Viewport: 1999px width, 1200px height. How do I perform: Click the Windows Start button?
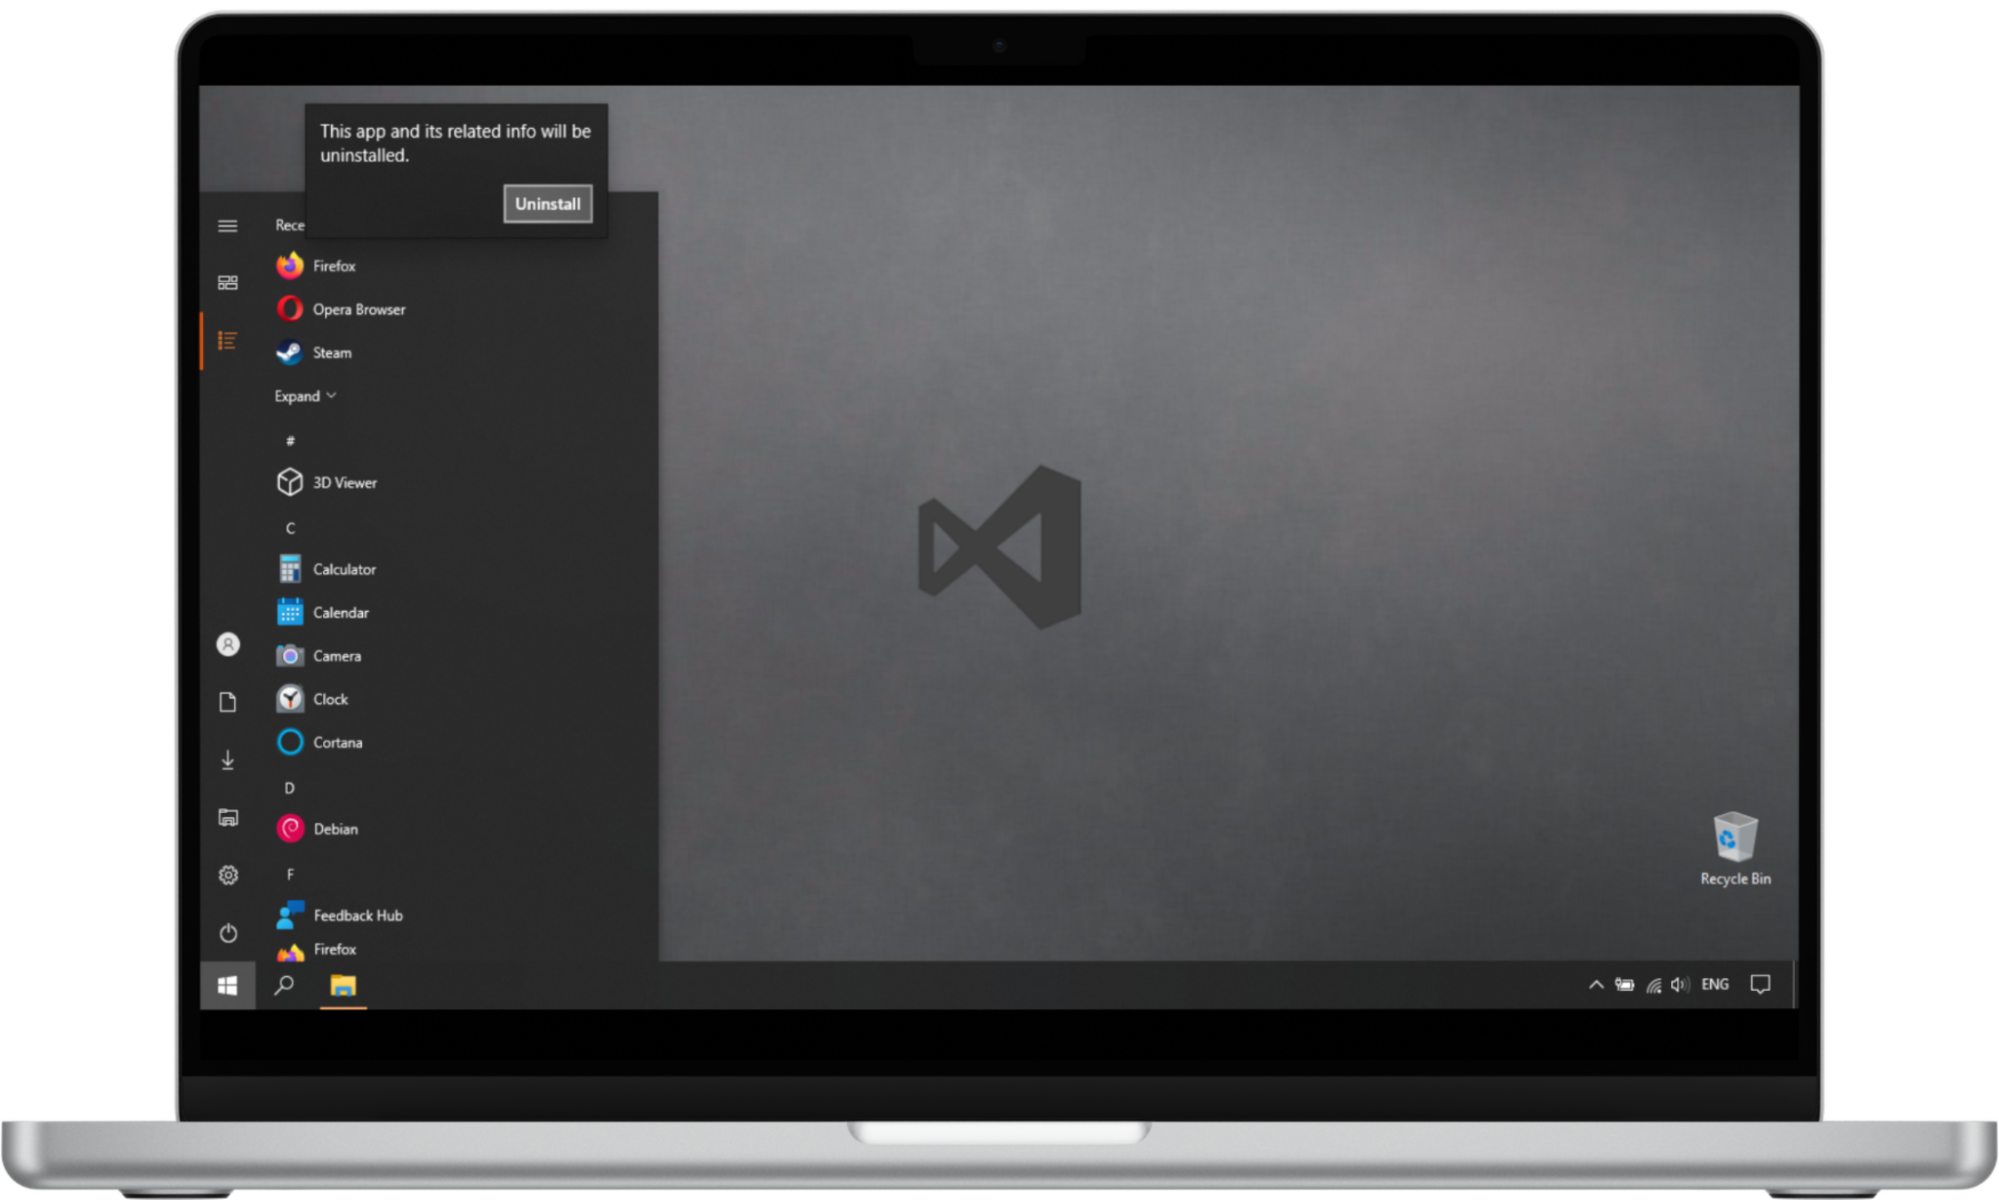tap(228, 986)
